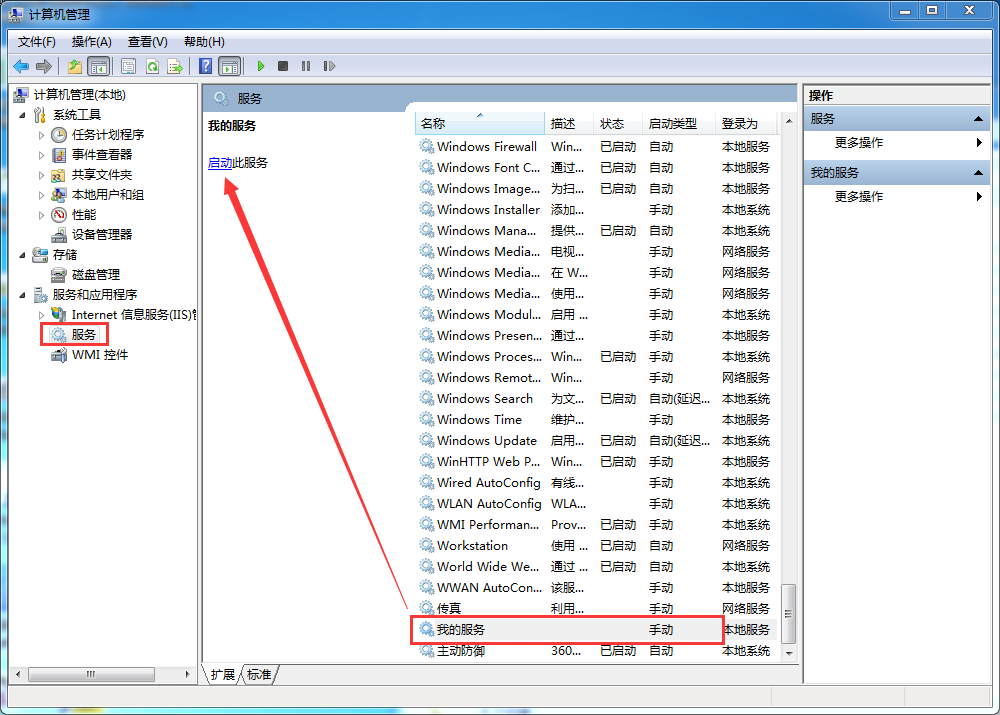The height and width of the screenshot is (715, 1000).
Task: Click the Up one level toolbar icon
Action: tap(75, 66)
